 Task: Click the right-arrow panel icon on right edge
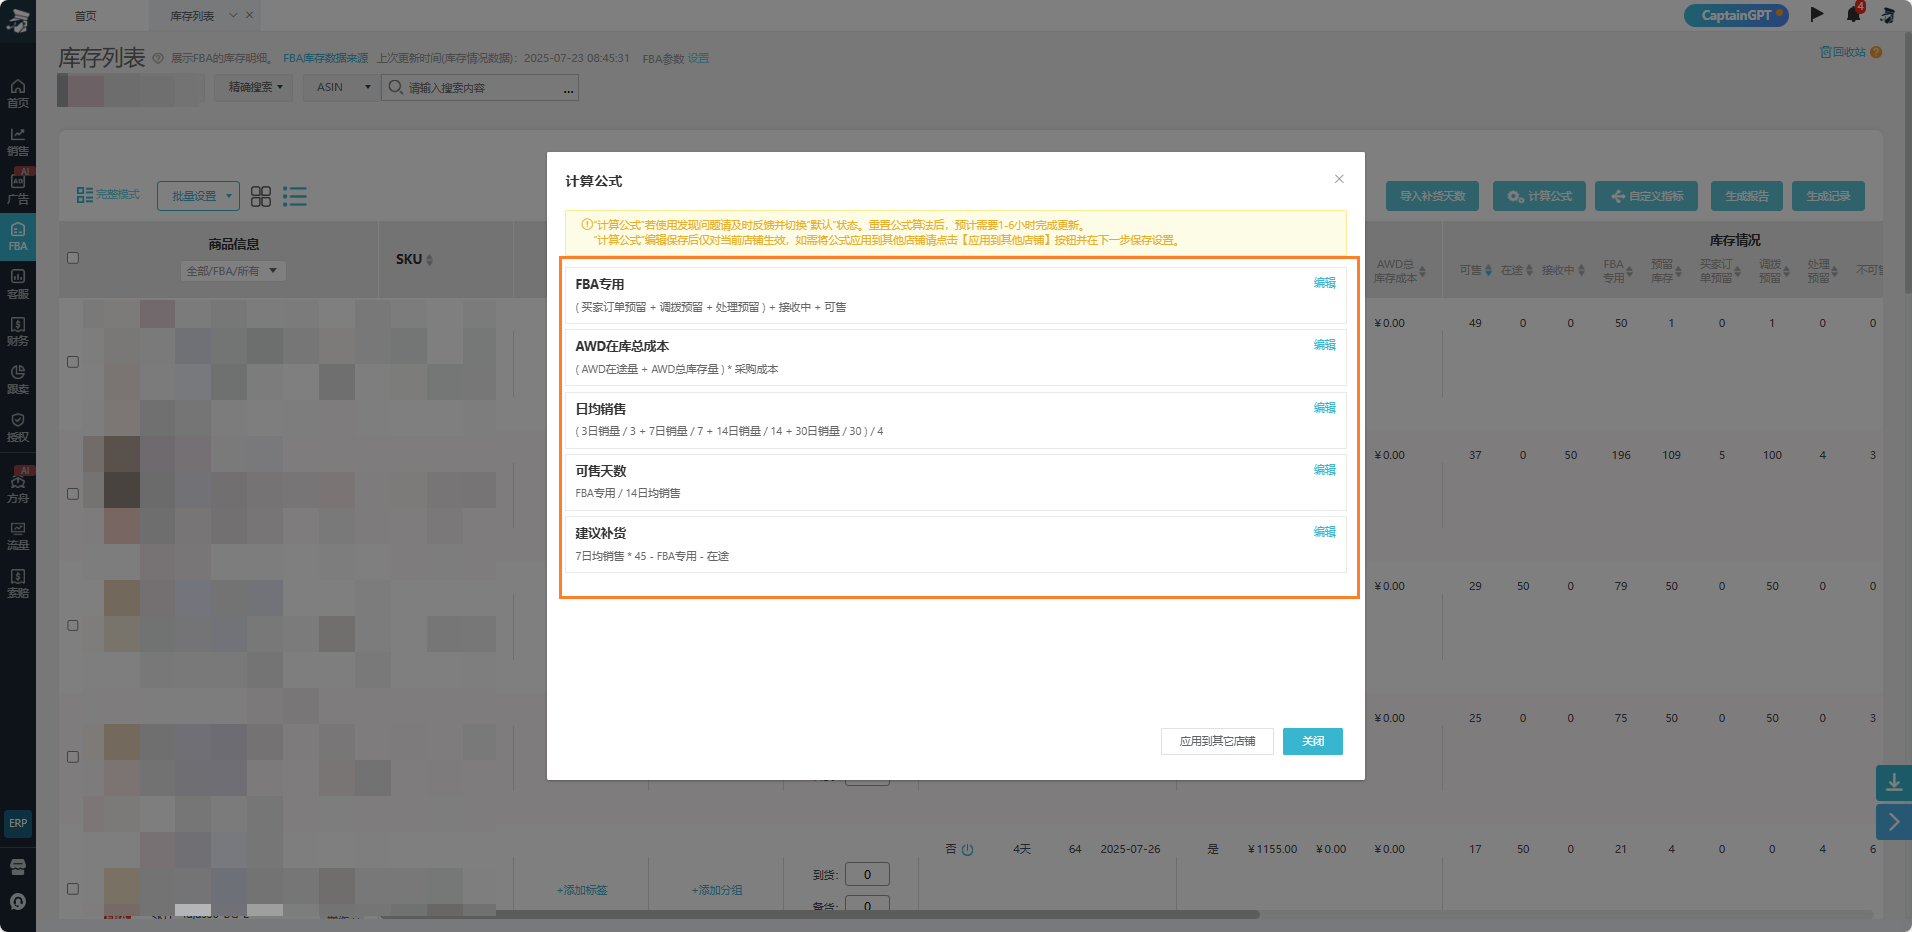pos(1894,822)
